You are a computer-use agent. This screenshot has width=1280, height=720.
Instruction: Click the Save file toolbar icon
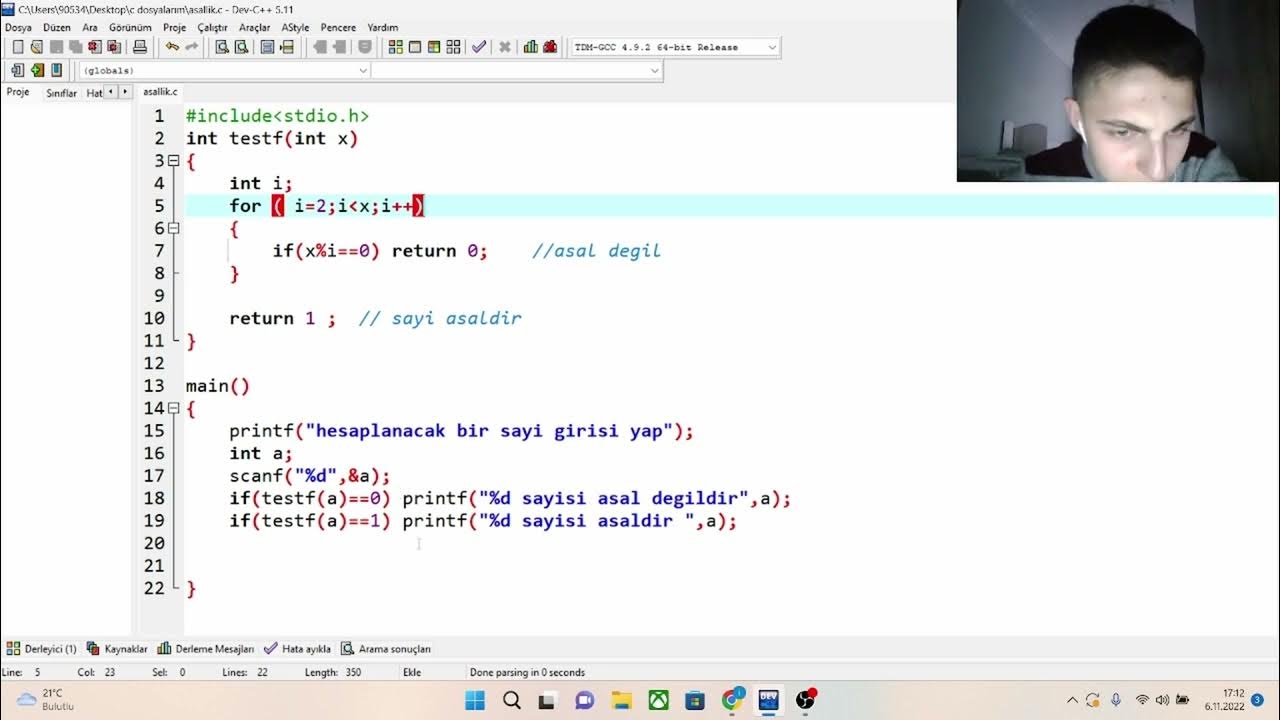[x=56, y=47]
